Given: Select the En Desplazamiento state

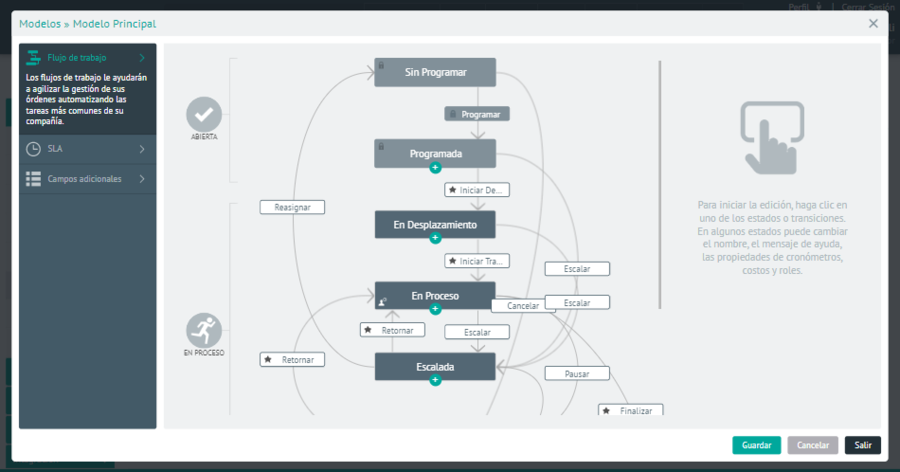Looking at the screenshot, I should 435,225.
